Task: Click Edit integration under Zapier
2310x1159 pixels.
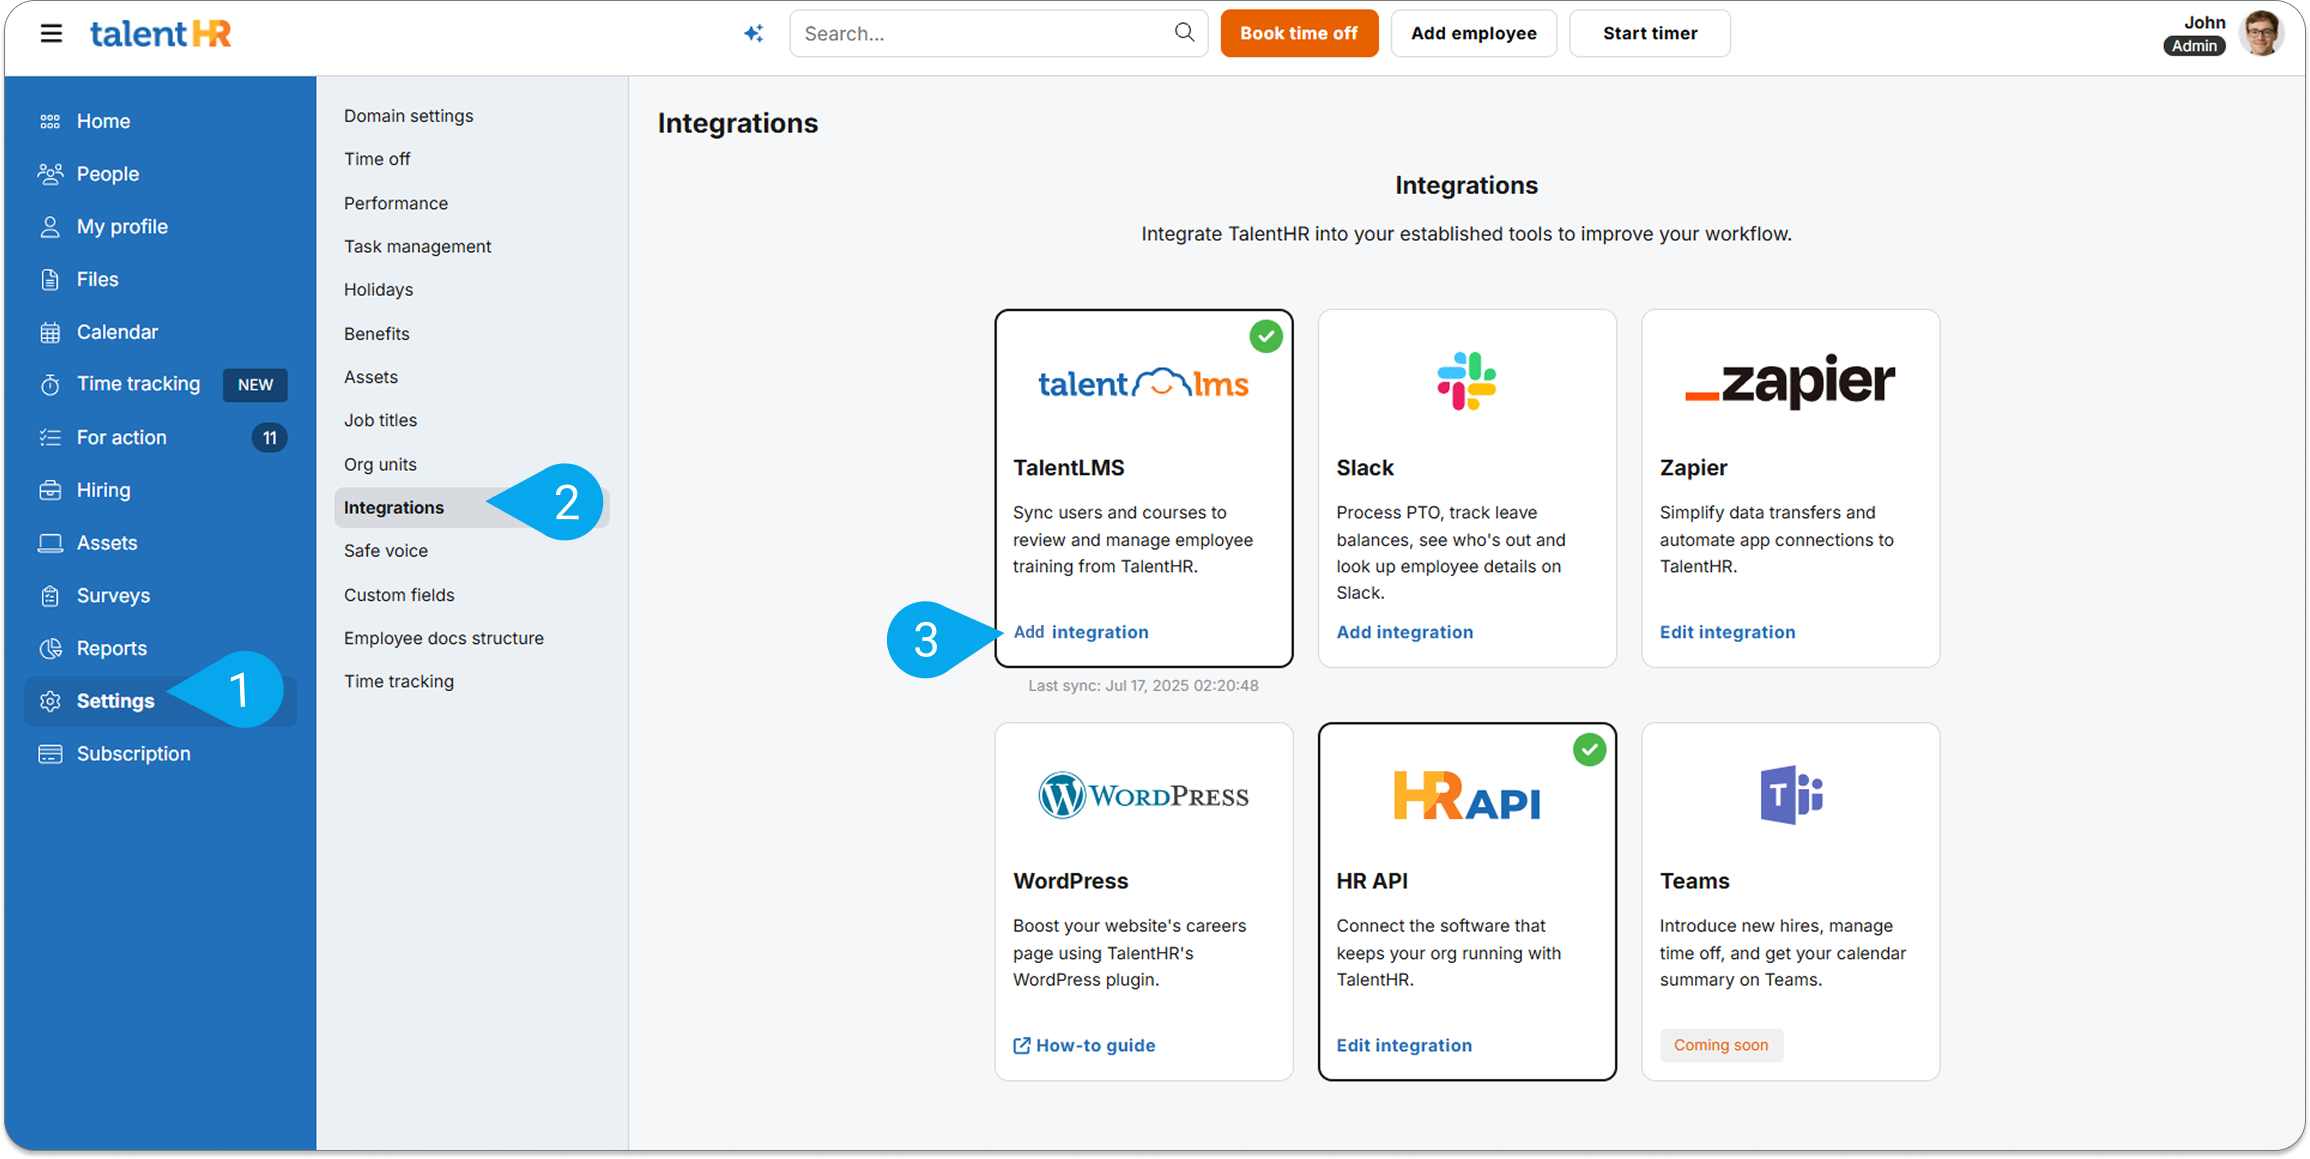Action: [x=1727, y=632]
